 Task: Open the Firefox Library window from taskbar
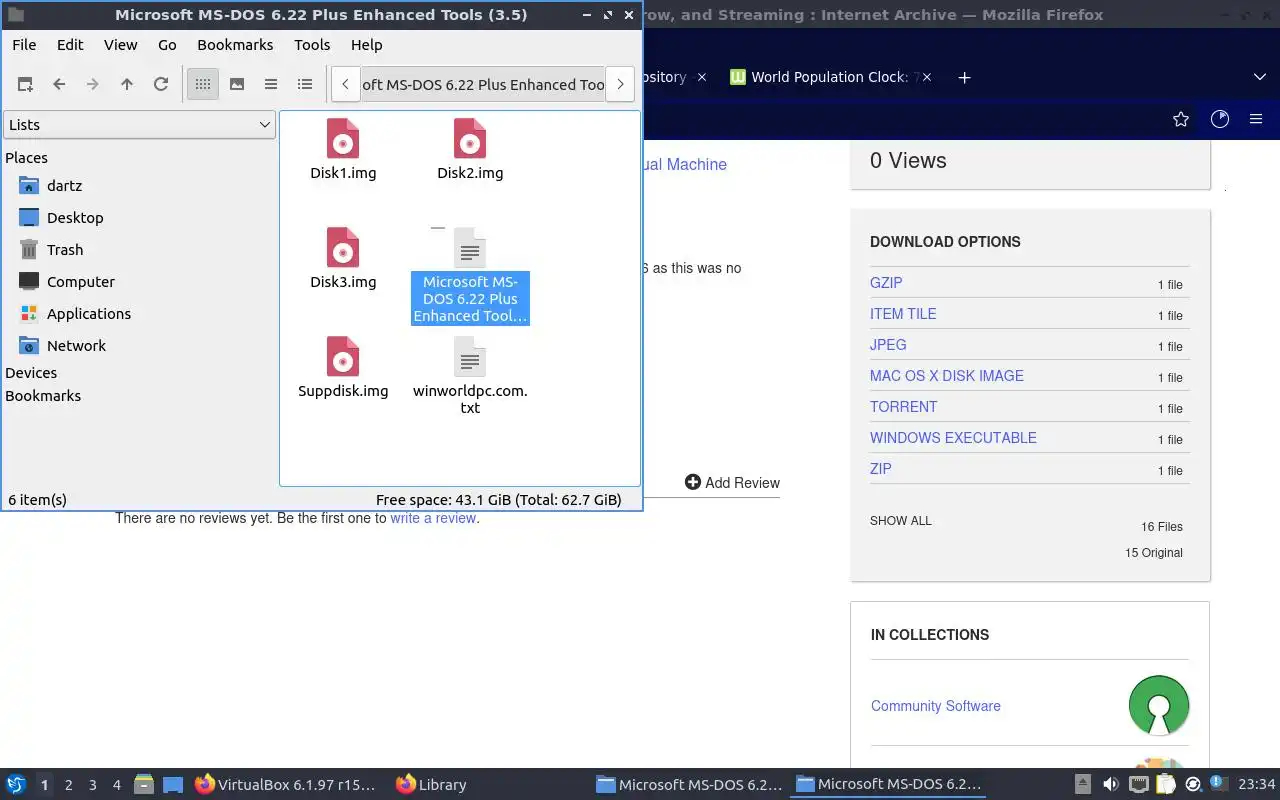431,785
